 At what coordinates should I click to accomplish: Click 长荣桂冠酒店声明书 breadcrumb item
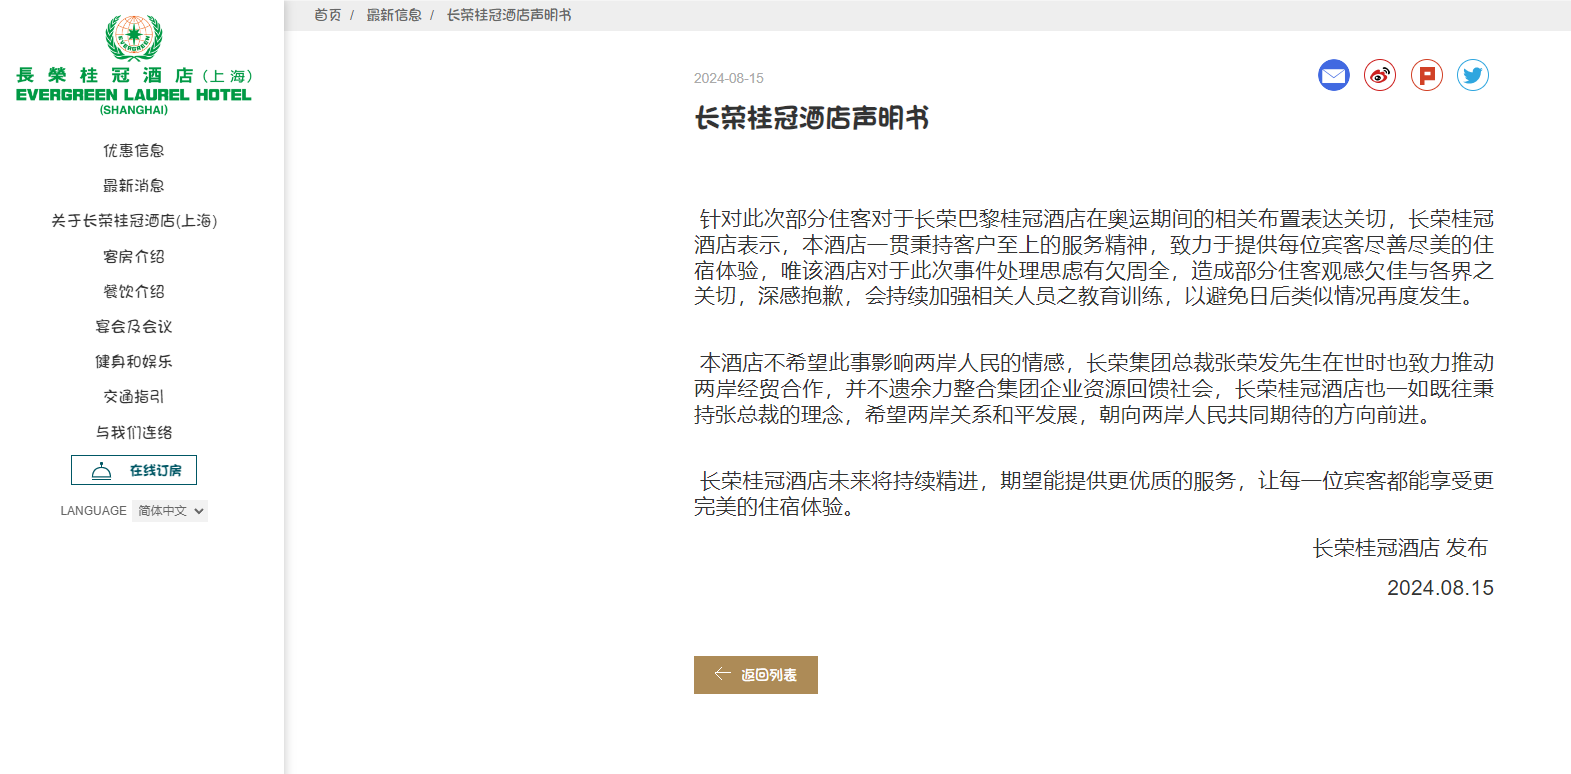[x=509, y=15]
